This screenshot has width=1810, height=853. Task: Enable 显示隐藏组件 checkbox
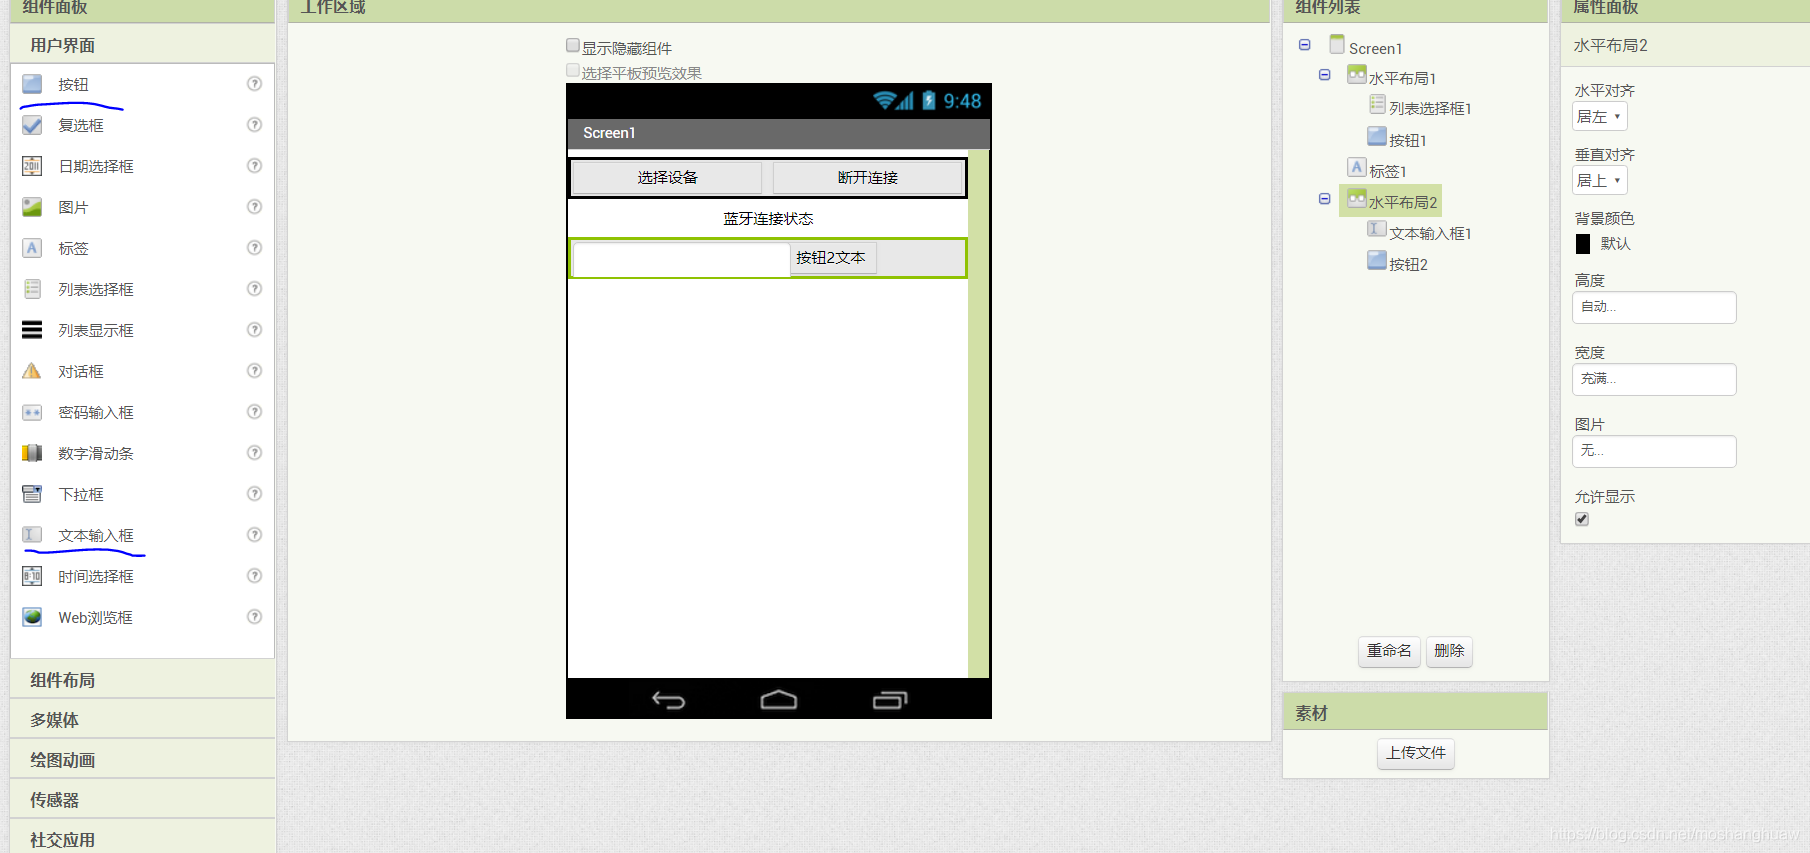(573, 46)
